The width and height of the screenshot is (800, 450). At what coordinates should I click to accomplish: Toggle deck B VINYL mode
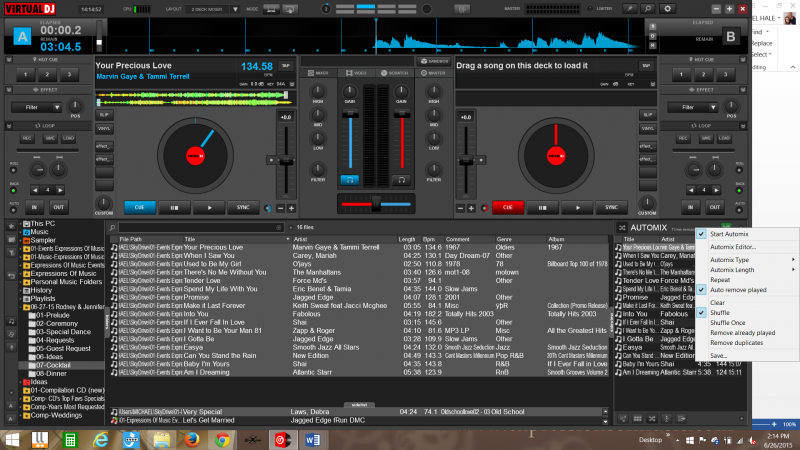647,128
